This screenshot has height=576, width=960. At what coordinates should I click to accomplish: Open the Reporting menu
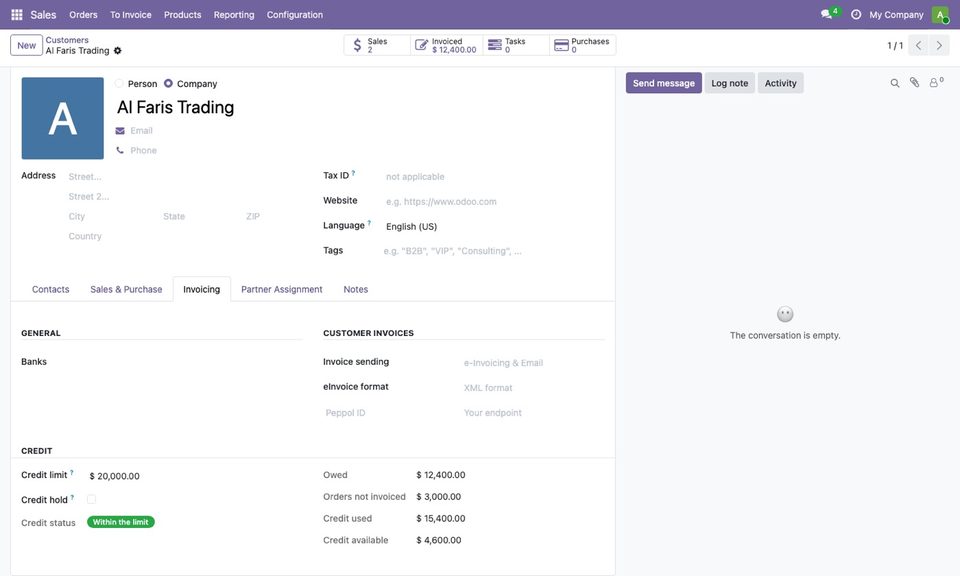point(234,15)
